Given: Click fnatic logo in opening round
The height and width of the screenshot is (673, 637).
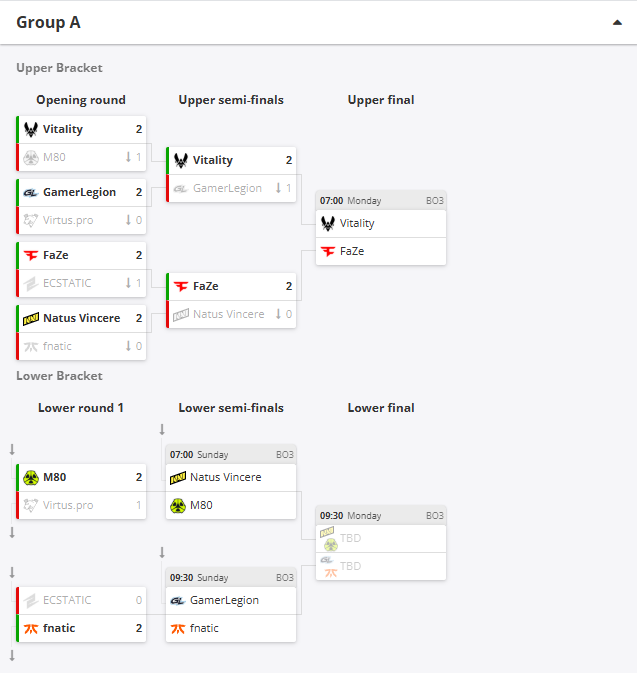Looking at the screenshot, I should pyautogui.click(x=31, y=346).
